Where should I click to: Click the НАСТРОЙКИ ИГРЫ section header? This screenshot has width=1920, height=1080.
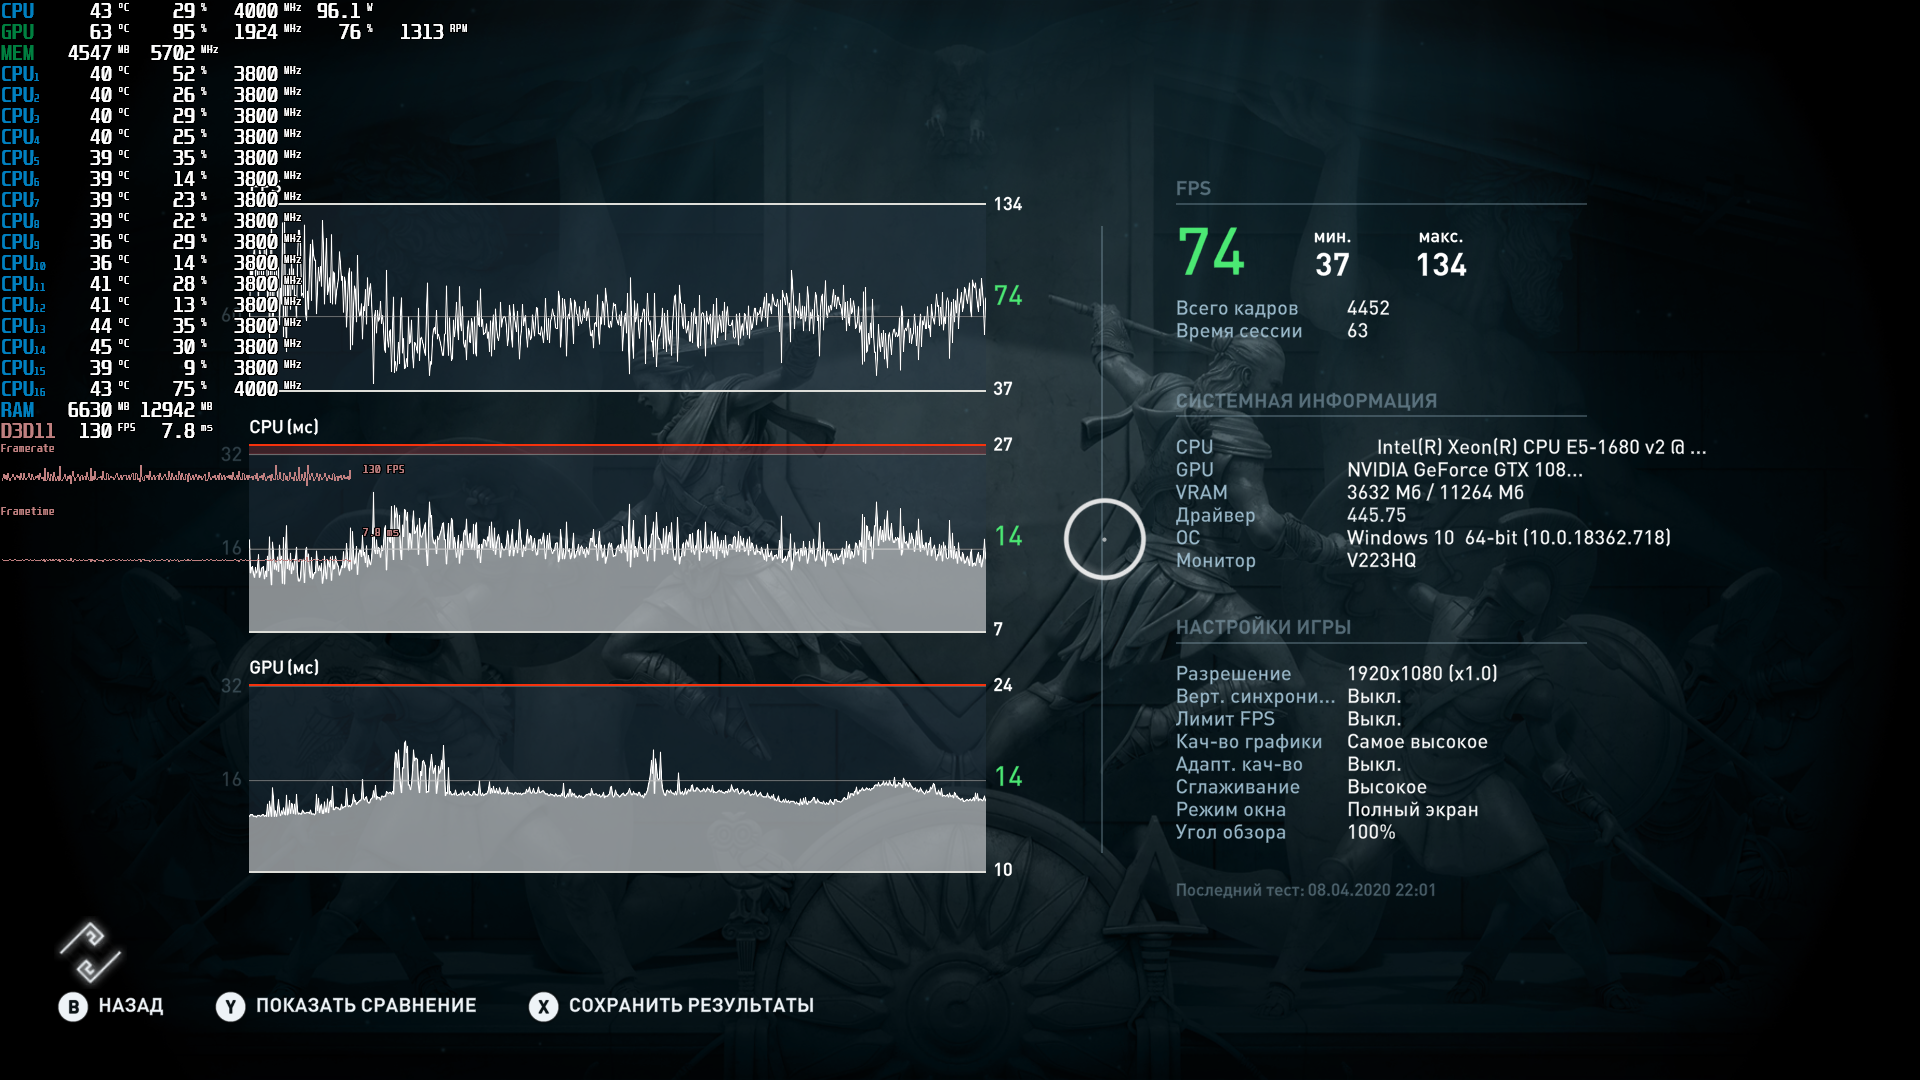point(1263,627)
